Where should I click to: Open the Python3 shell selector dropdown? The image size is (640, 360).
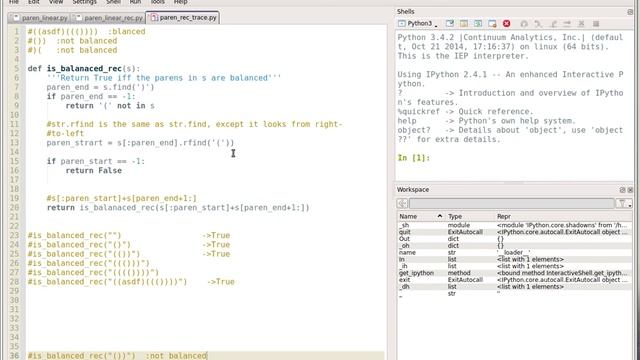418,24
